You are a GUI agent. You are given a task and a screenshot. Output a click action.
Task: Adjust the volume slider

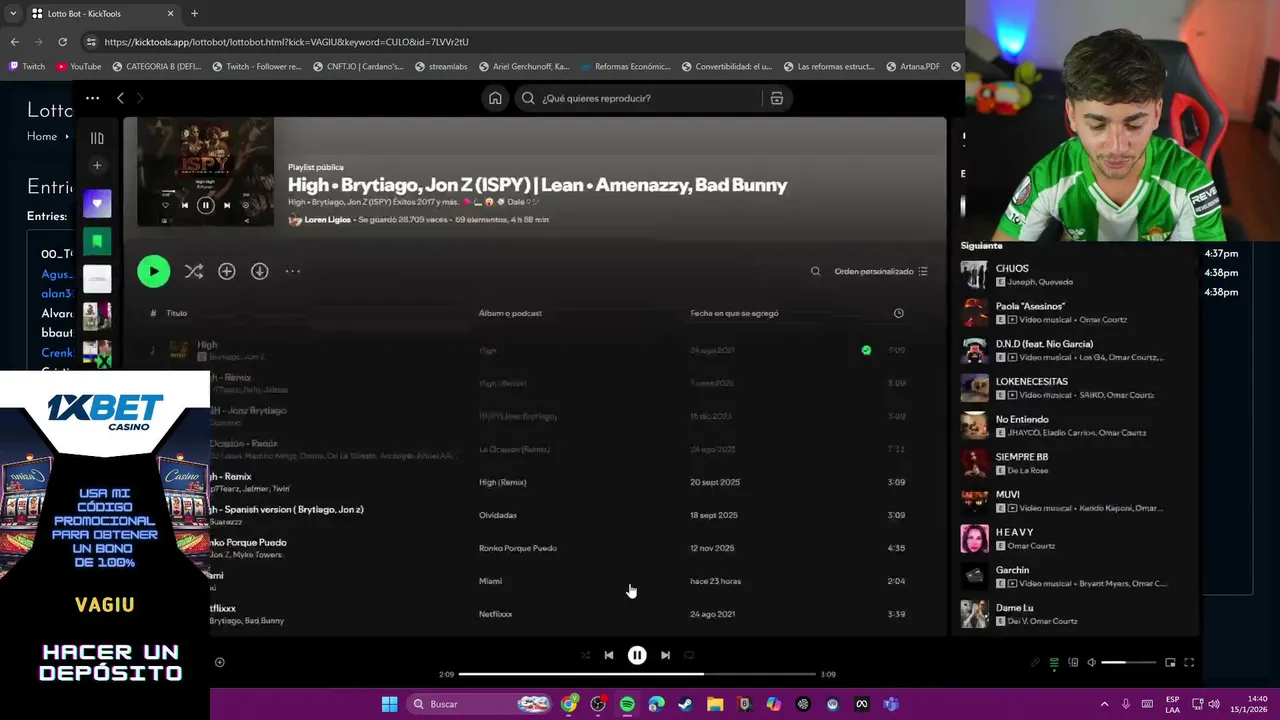tap(1127, 662)
